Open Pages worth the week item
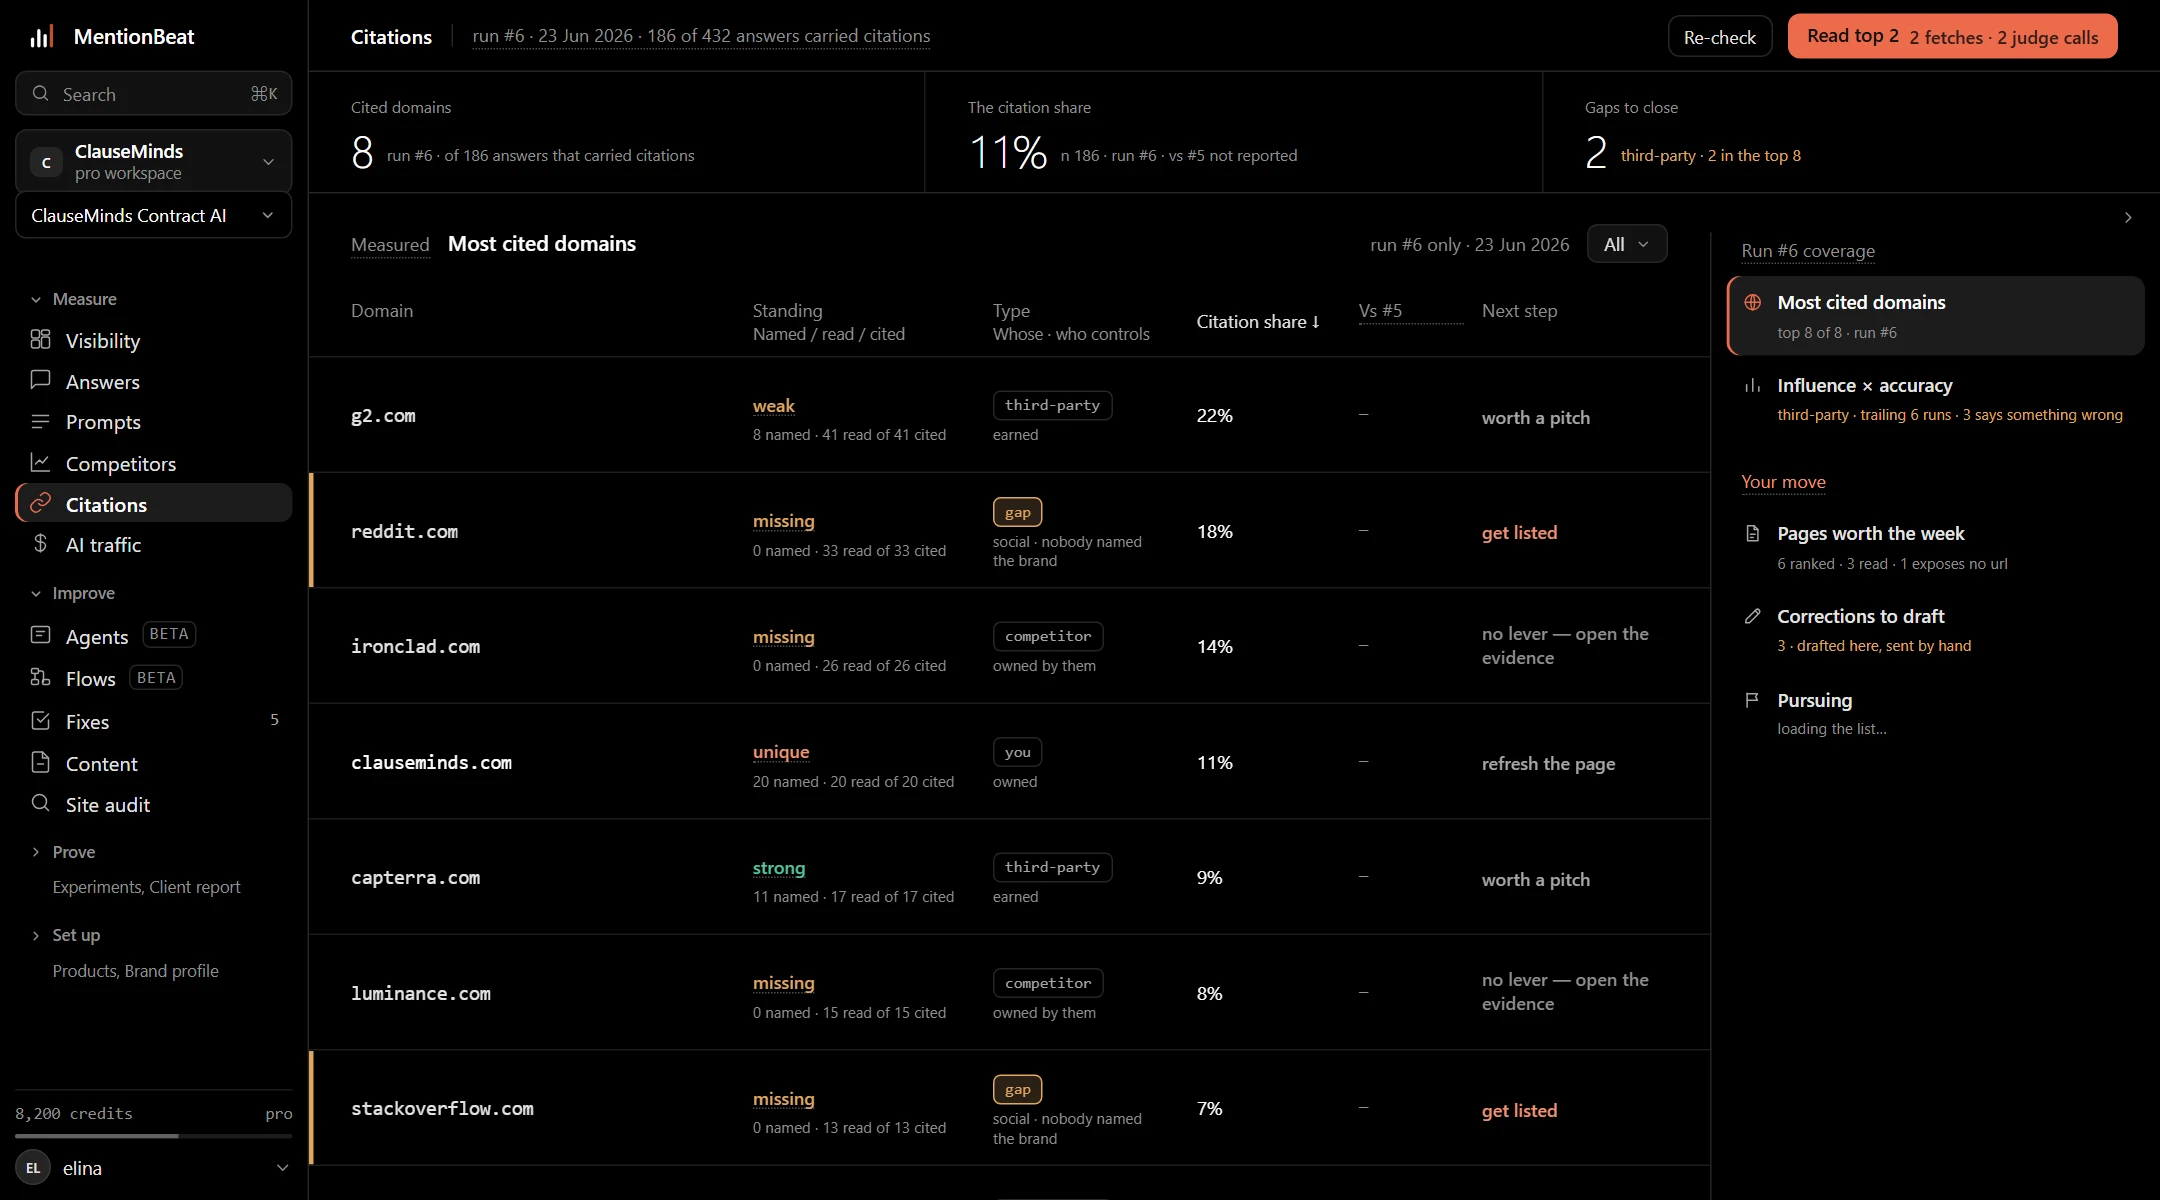The width and height of the screenshot is (2160, 1200). [1936, 547]
